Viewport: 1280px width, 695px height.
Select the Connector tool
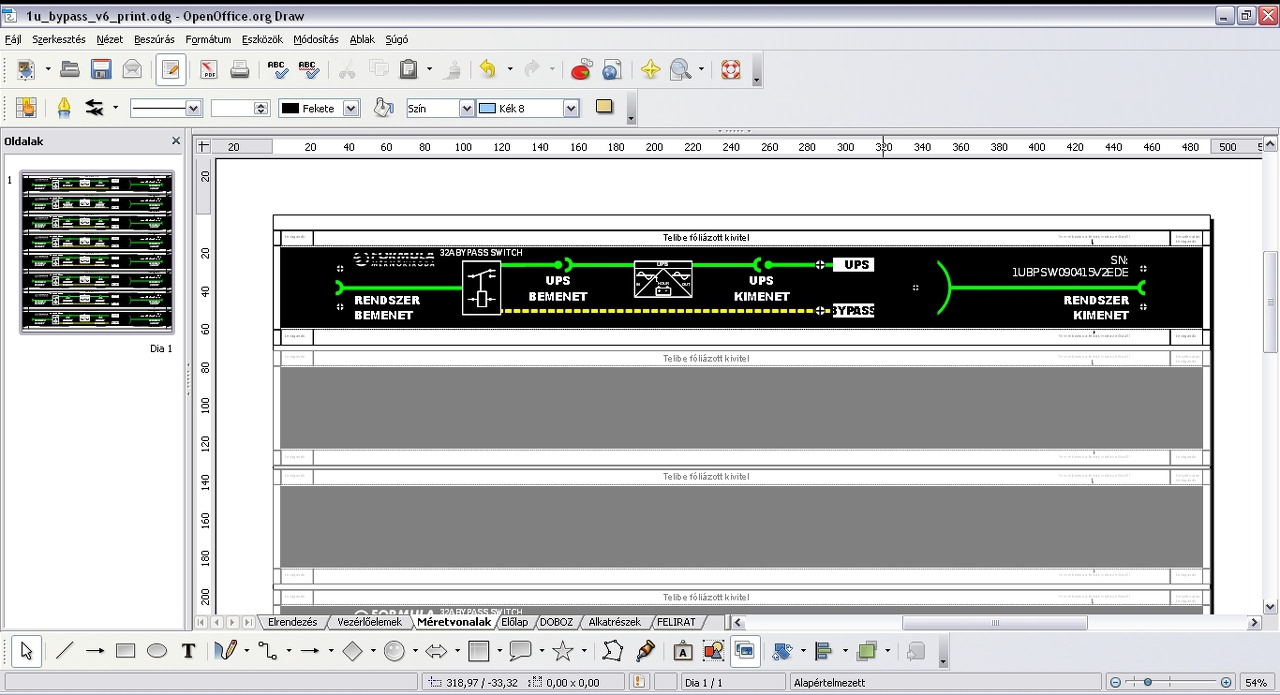coord(267,651)
